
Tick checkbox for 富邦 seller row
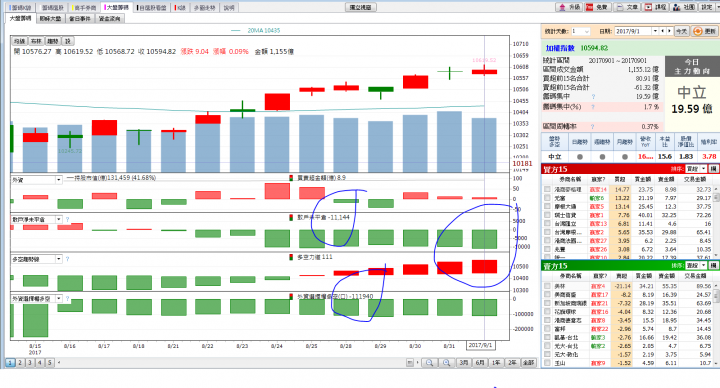[x=547, y=329]
